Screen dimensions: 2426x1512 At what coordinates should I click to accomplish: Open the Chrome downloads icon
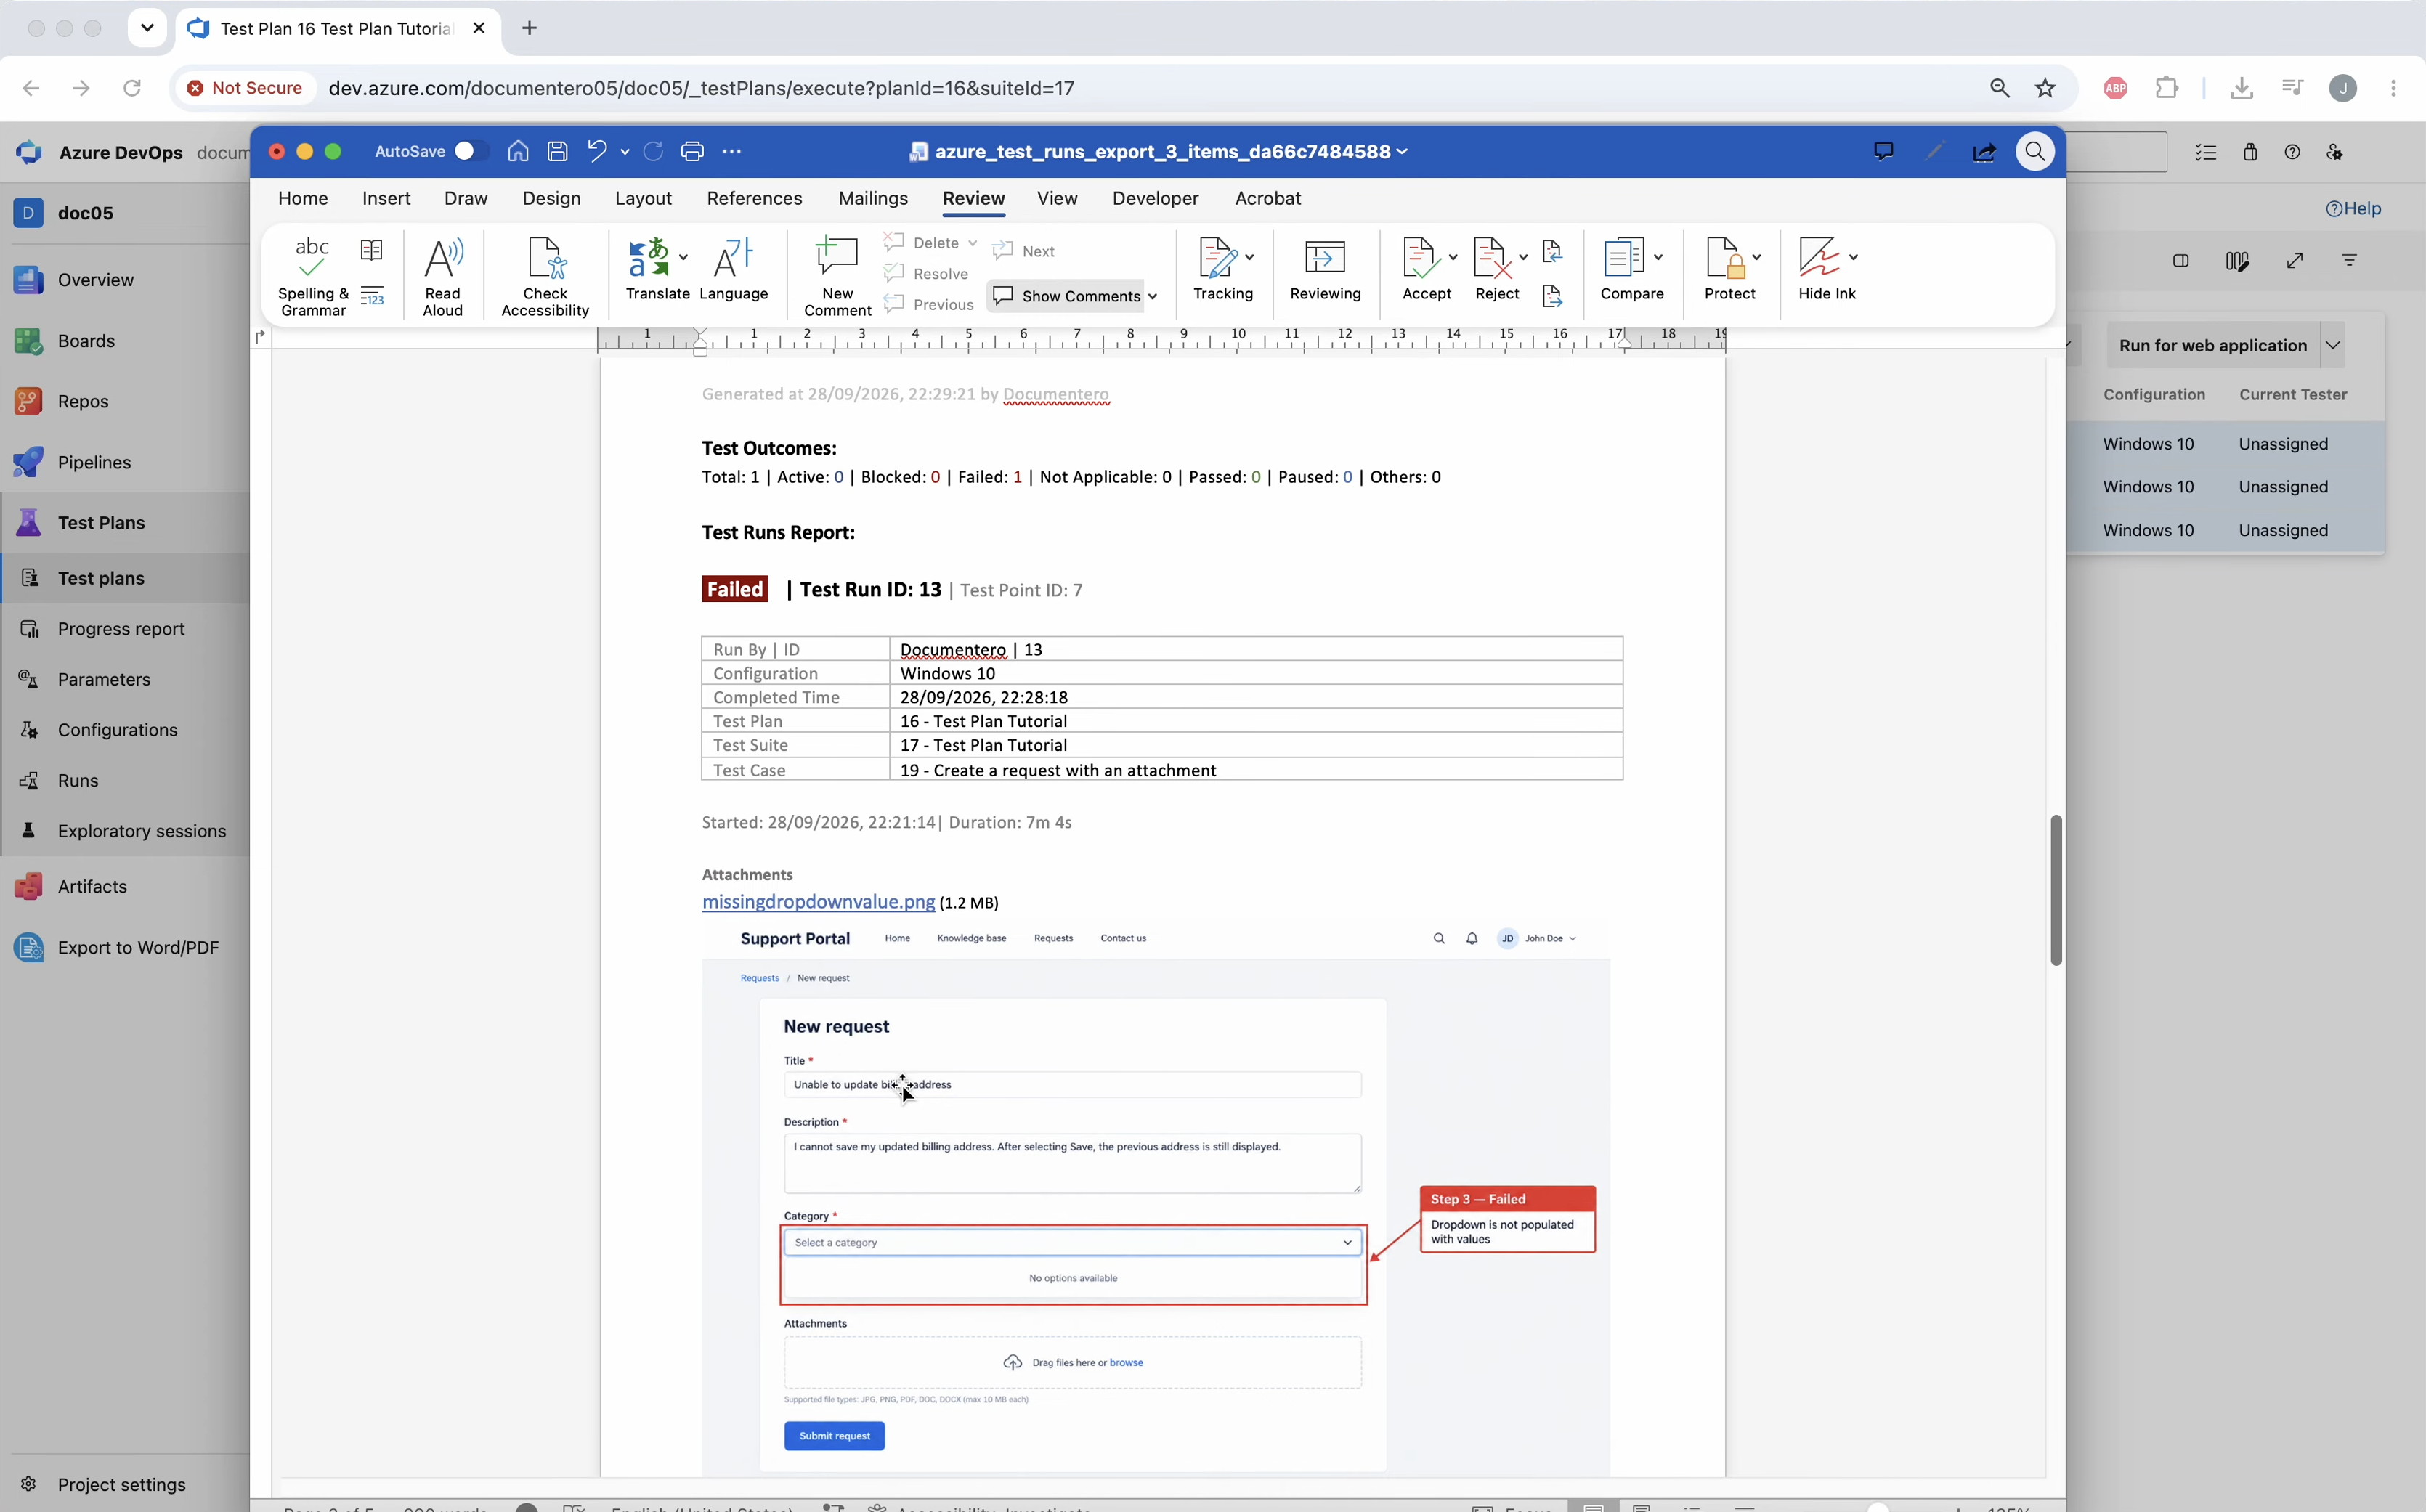click(x=2241, y=88)
